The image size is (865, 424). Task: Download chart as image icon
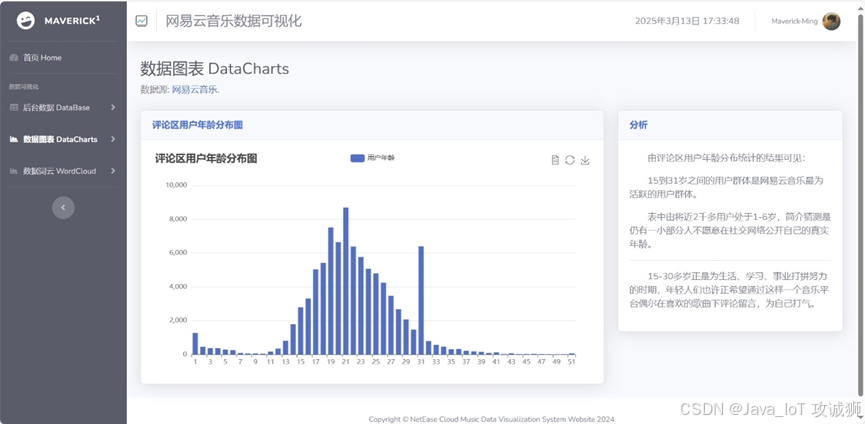click(x=585, y=160)
